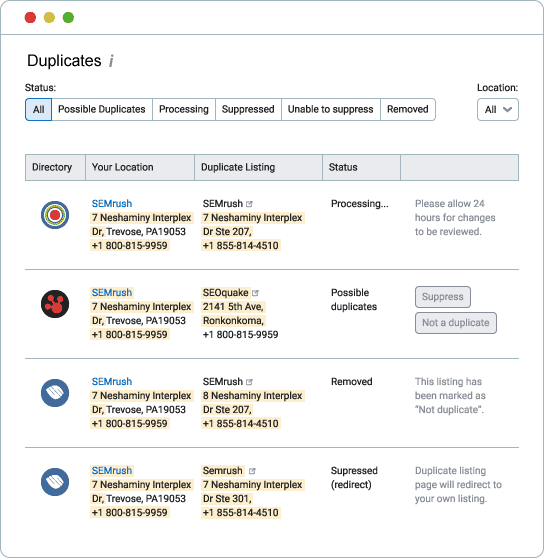Click 'Removed' status in table row
The height and width of the screenshot is (558, 544).
[352, 382]
